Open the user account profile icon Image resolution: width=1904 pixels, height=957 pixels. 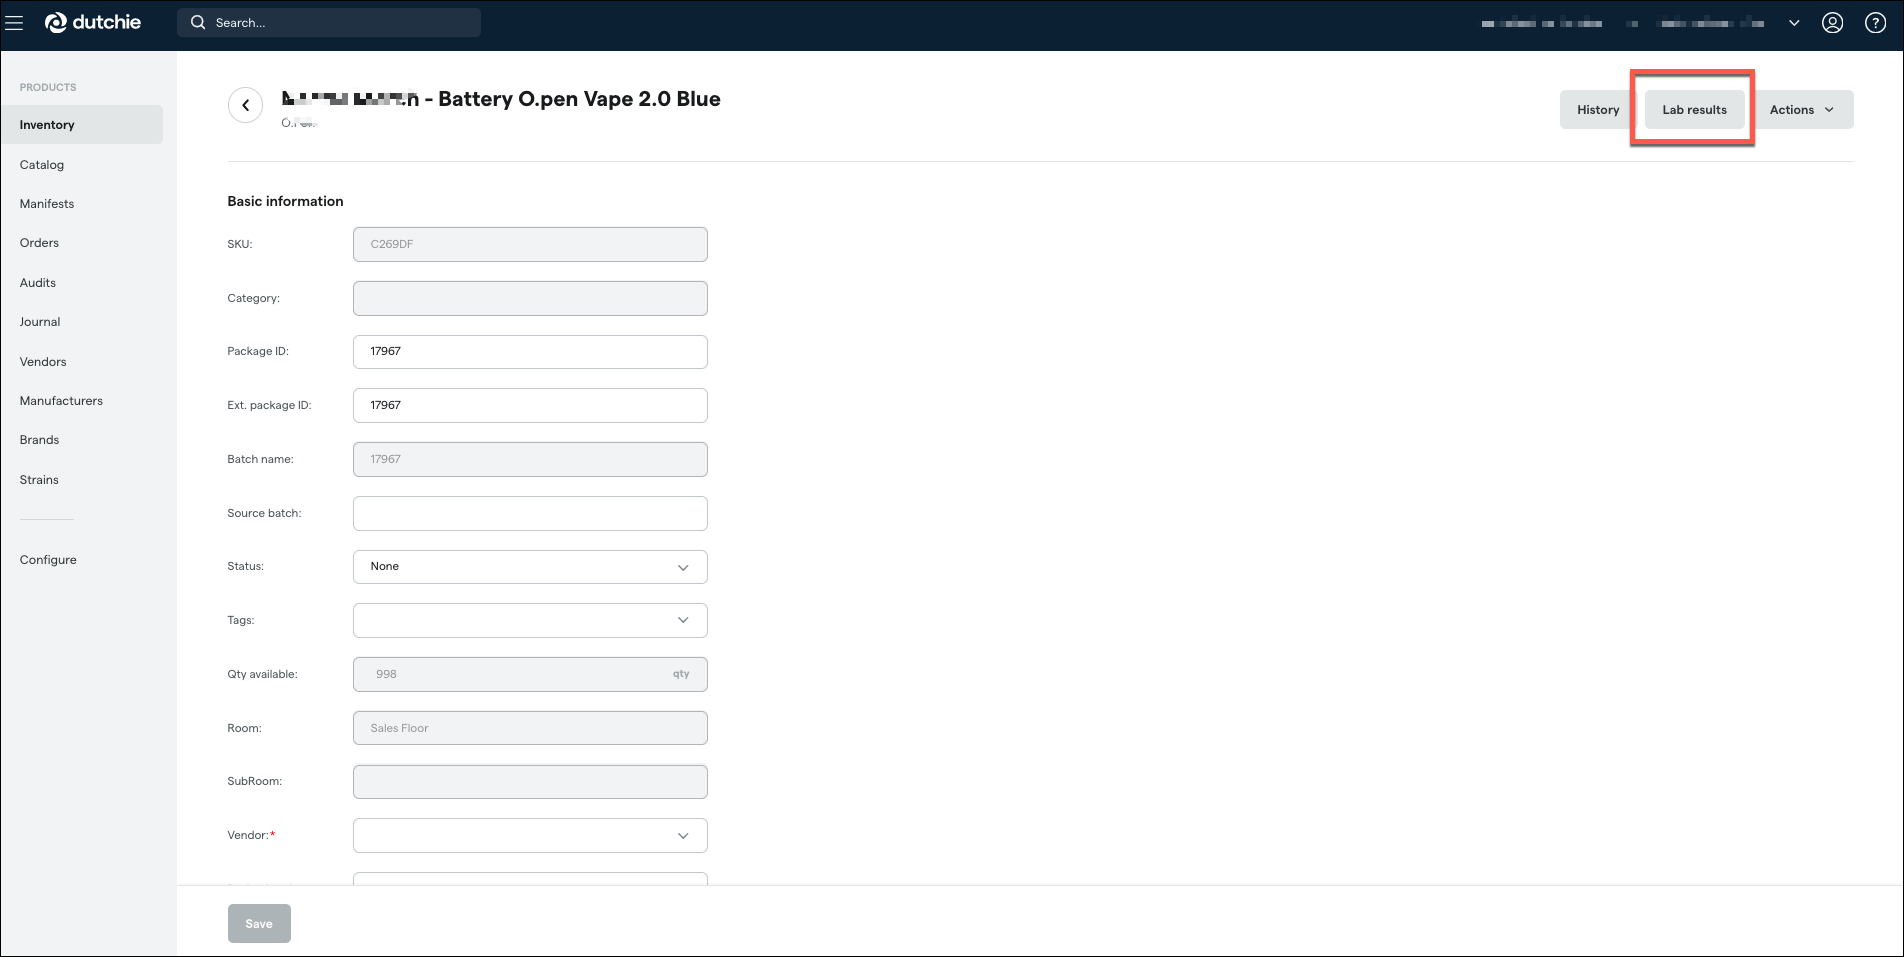[1832, 23]
